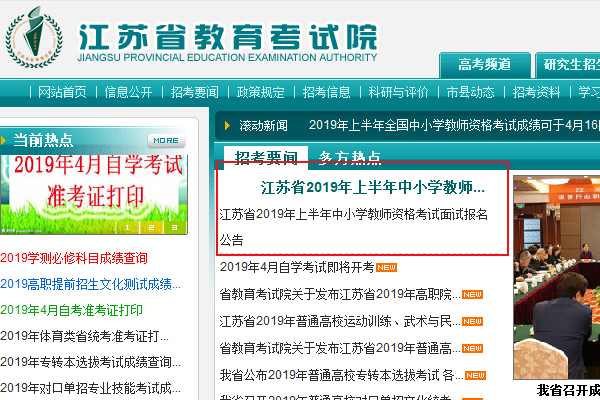Open 招考要闻 in the navigation bar
Screen dimensions: 600x400
tap(194, 92)
